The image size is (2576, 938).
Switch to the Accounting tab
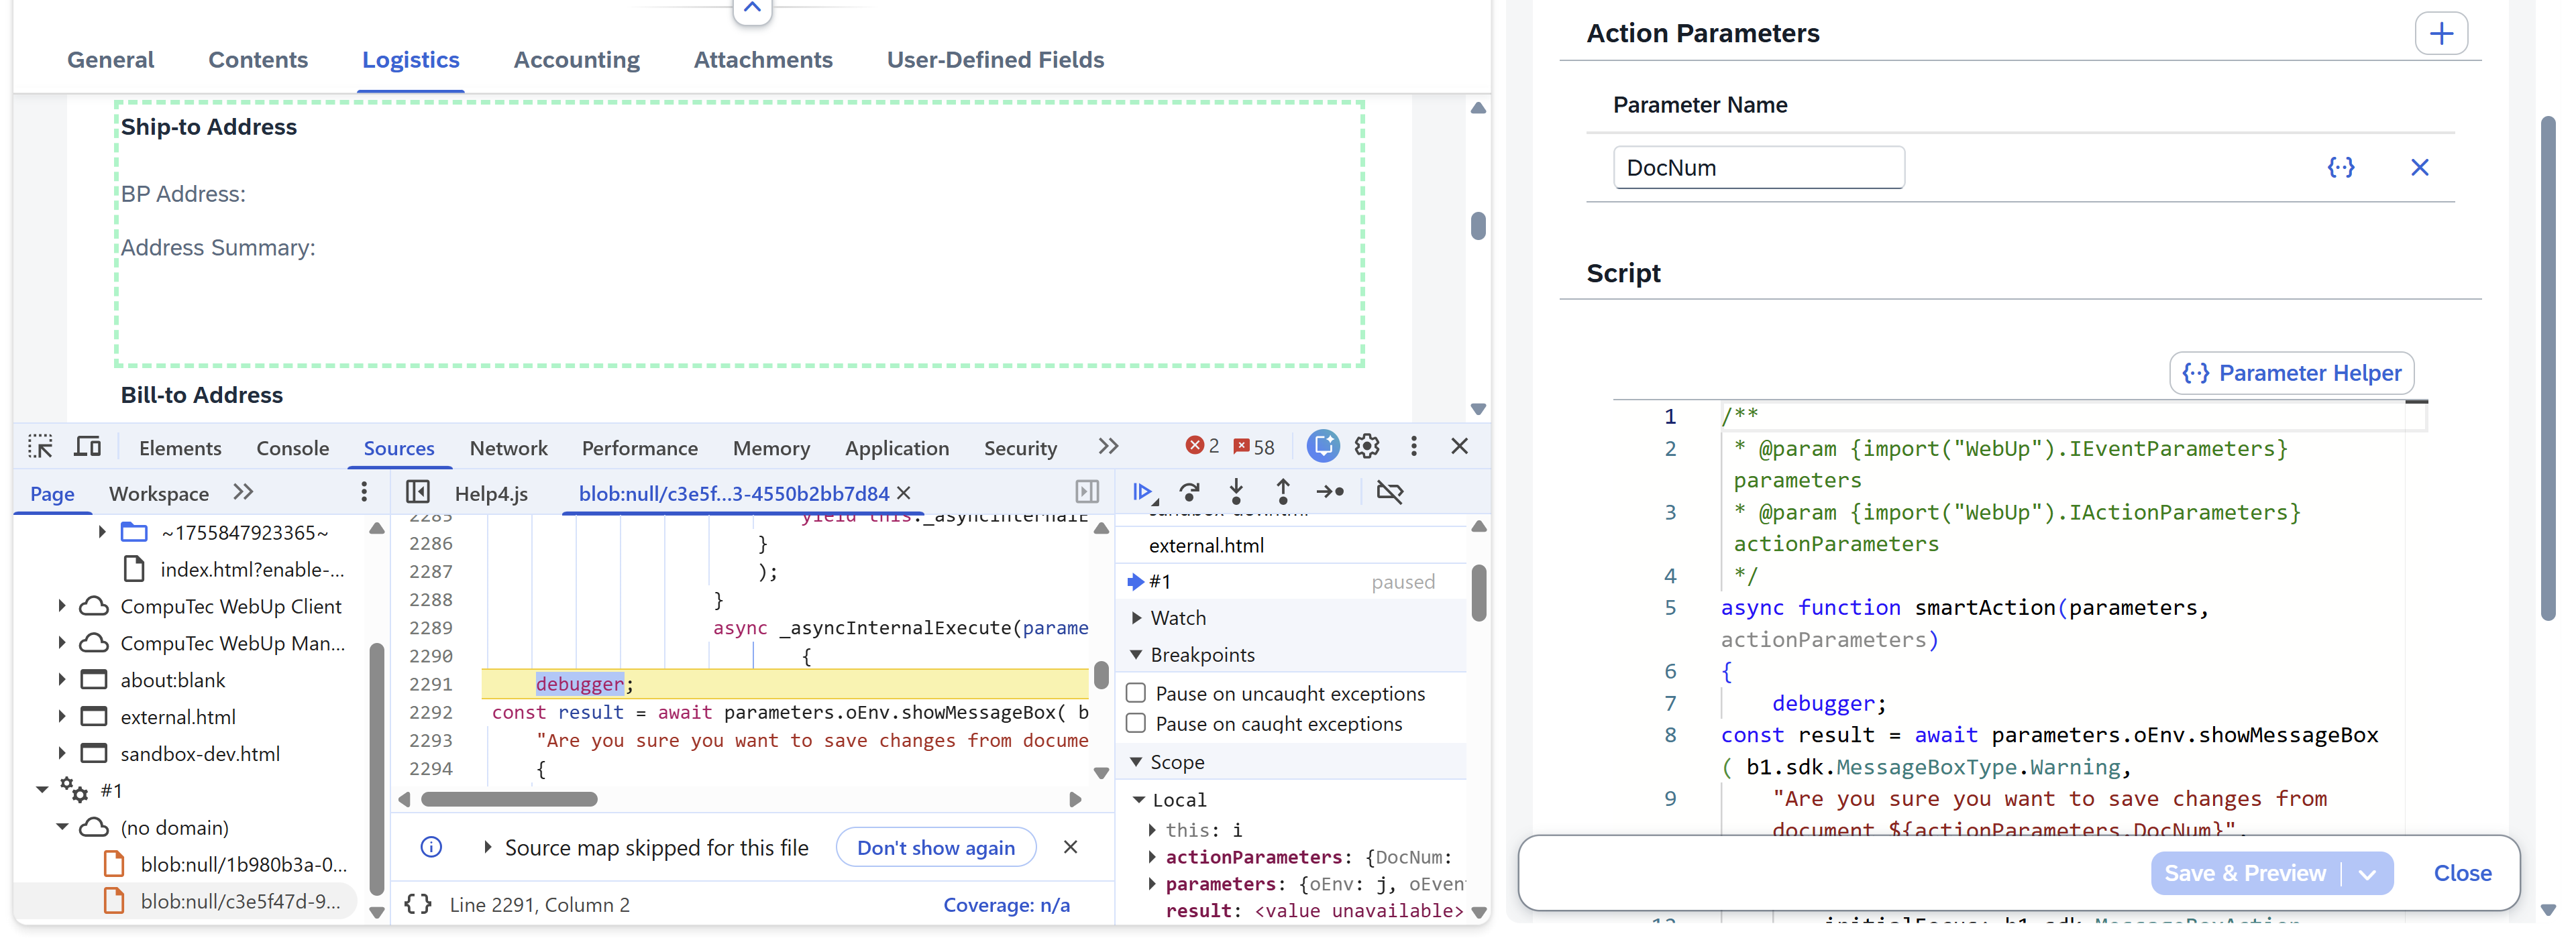[x=576, y=60]
